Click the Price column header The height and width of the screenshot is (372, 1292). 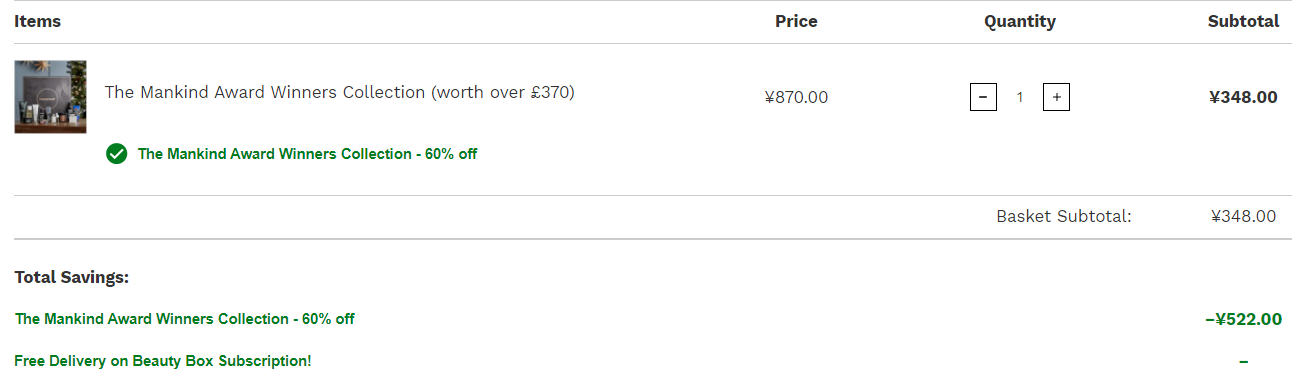(796, 21)
